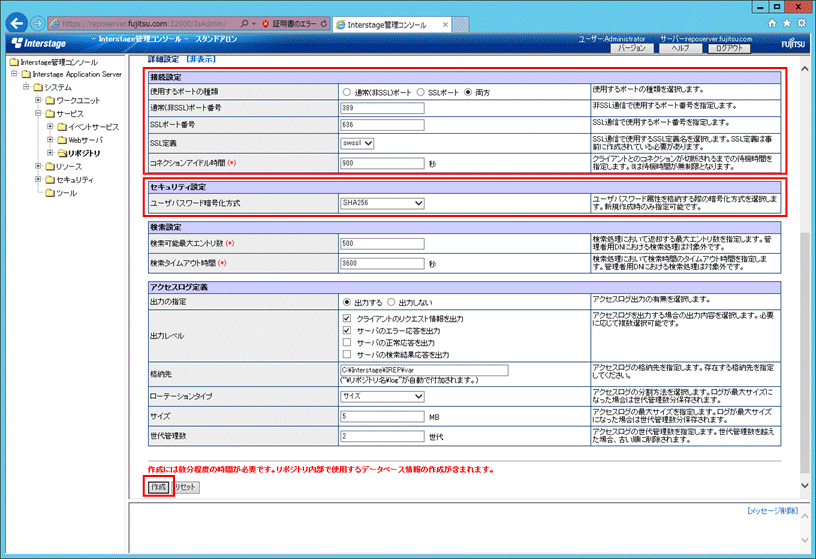Expand the リソース tree node
The width and height of the screenshot is (816, 559).
38,166
